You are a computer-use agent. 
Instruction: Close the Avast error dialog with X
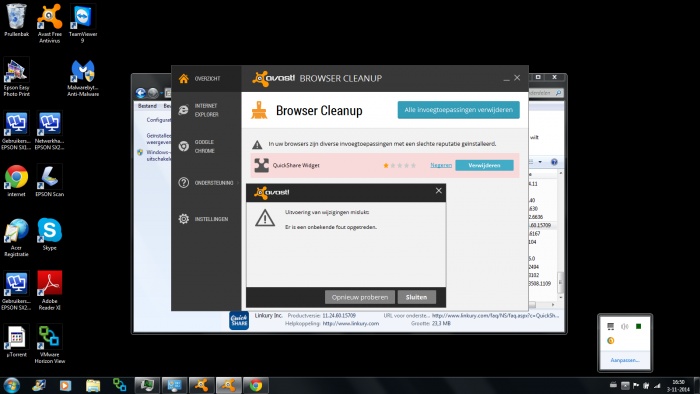[x=438, y=191]
